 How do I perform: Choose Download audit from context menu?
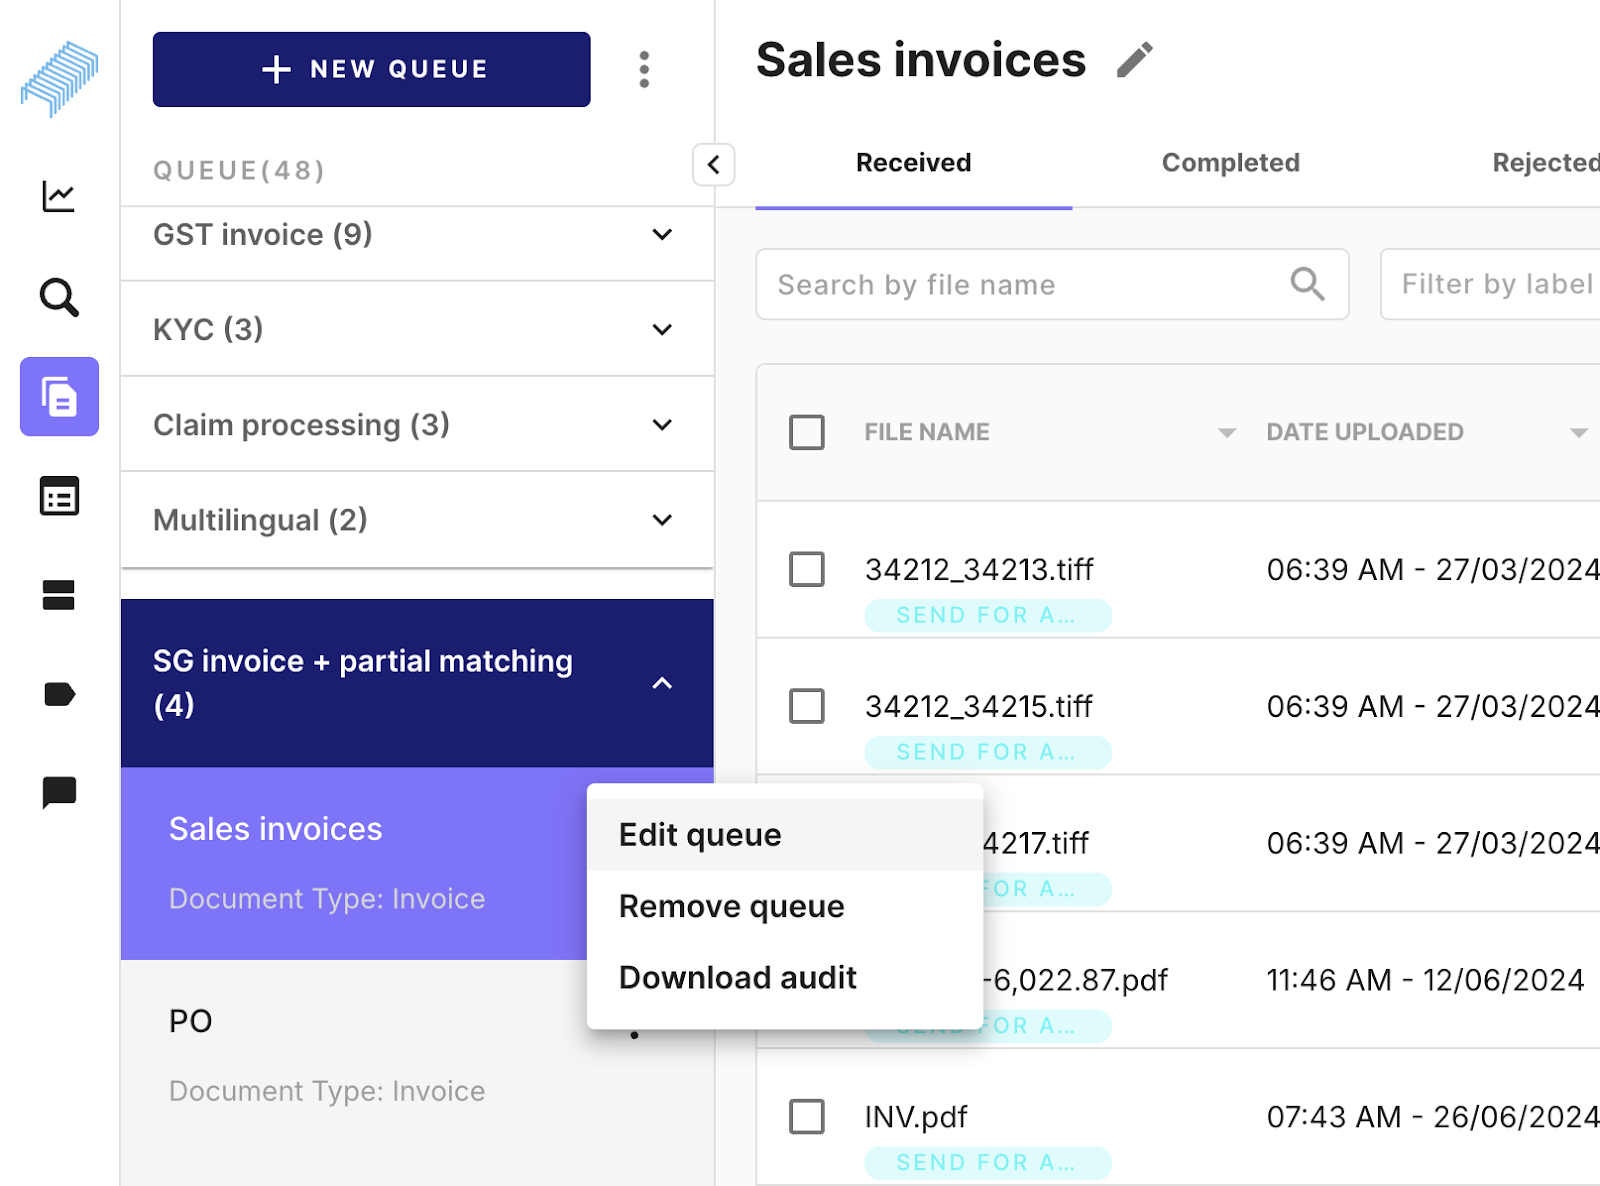pyautogui.click(x=785, y=977)
